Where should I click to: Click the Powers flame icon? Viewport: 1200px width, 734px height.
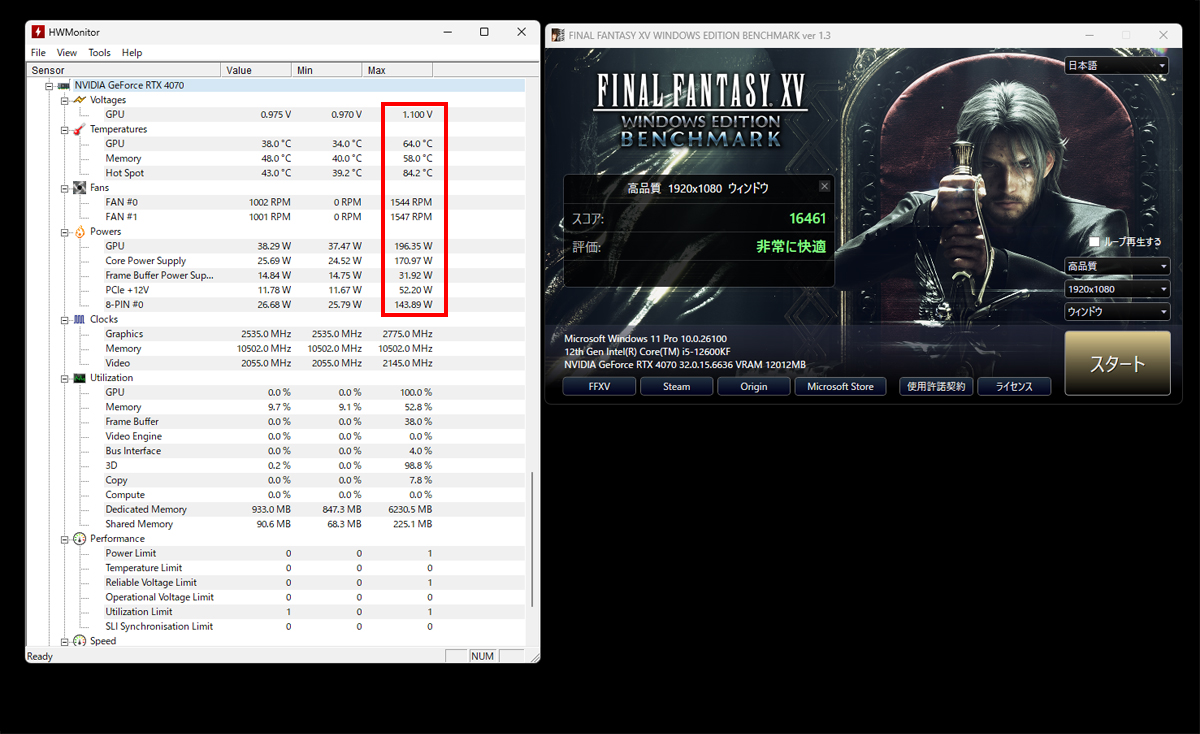(79, 232)
